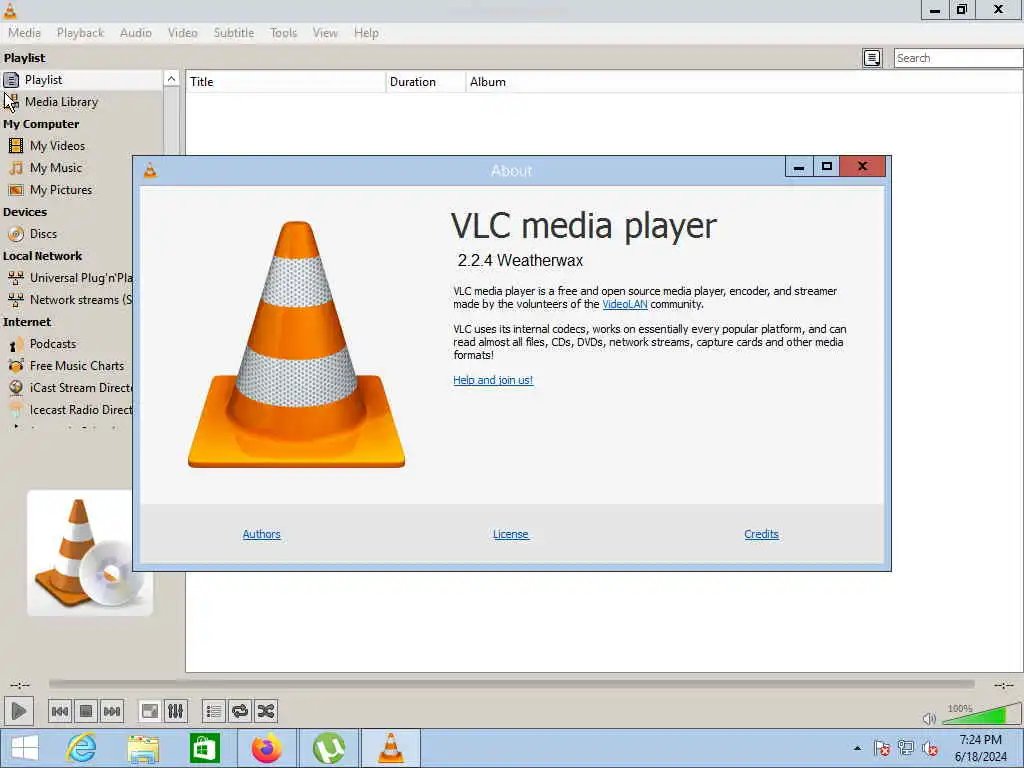
Task: Open the Credits link
Action: tap(761, 534)
